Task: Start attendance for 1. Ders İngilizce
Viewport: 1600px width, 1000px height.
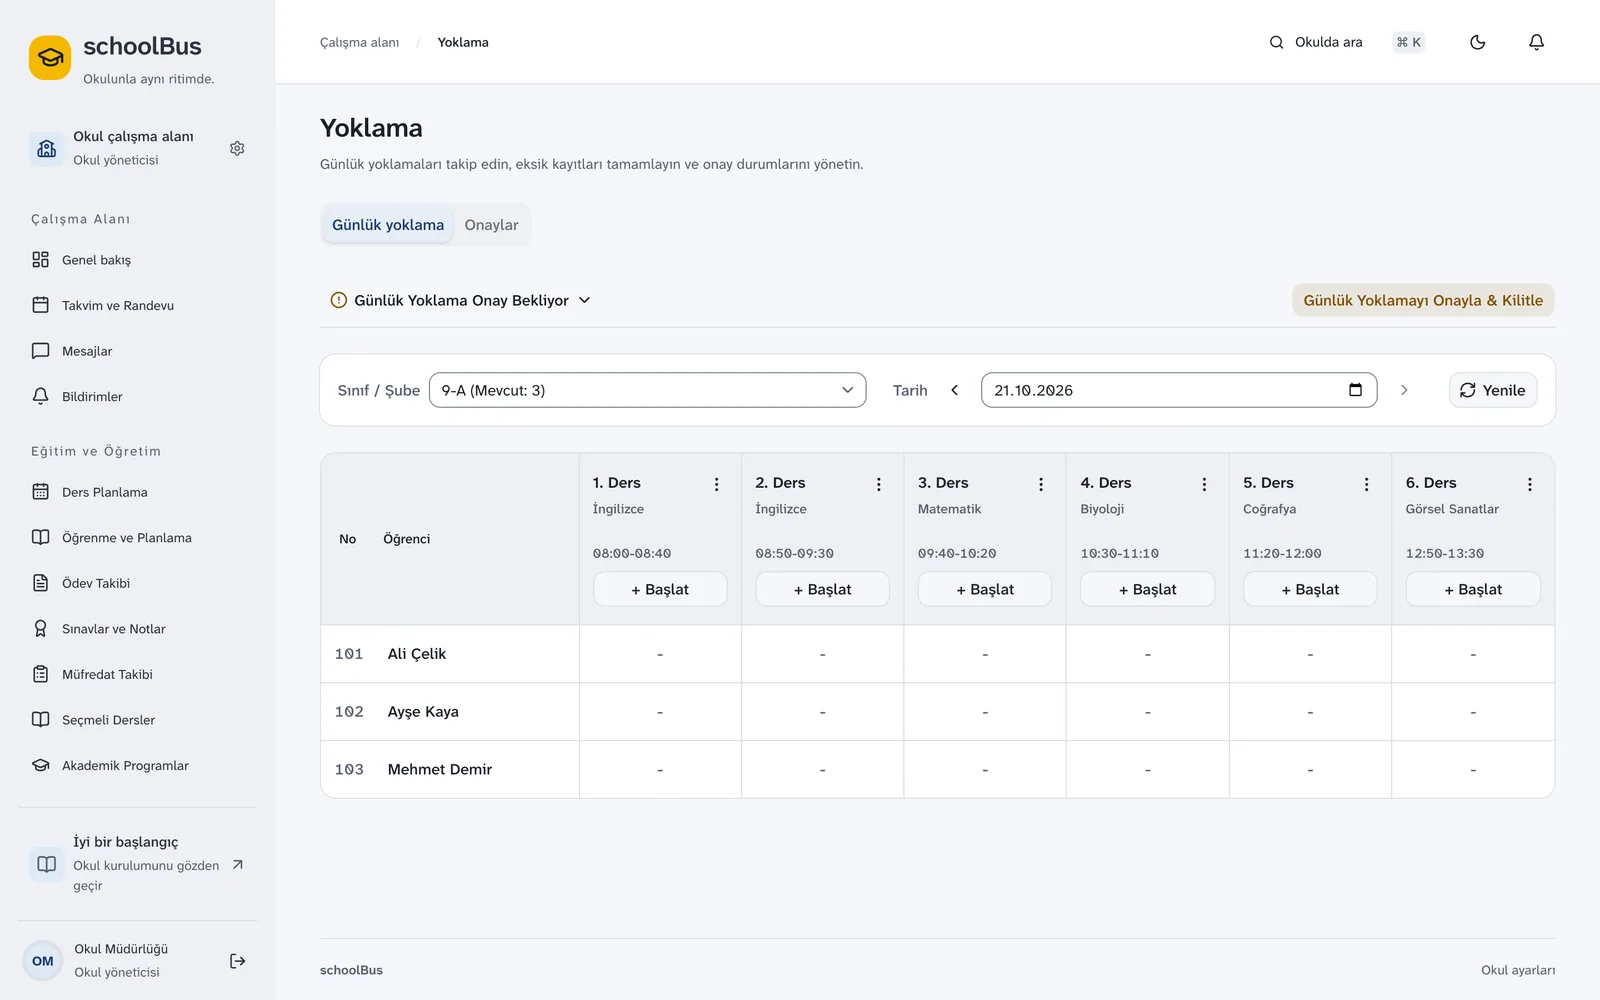Action: (x=660, y=589)
